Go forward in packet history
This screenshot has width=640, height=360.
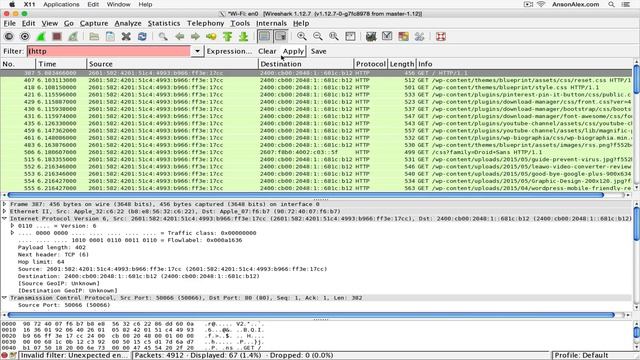[196, 37]
